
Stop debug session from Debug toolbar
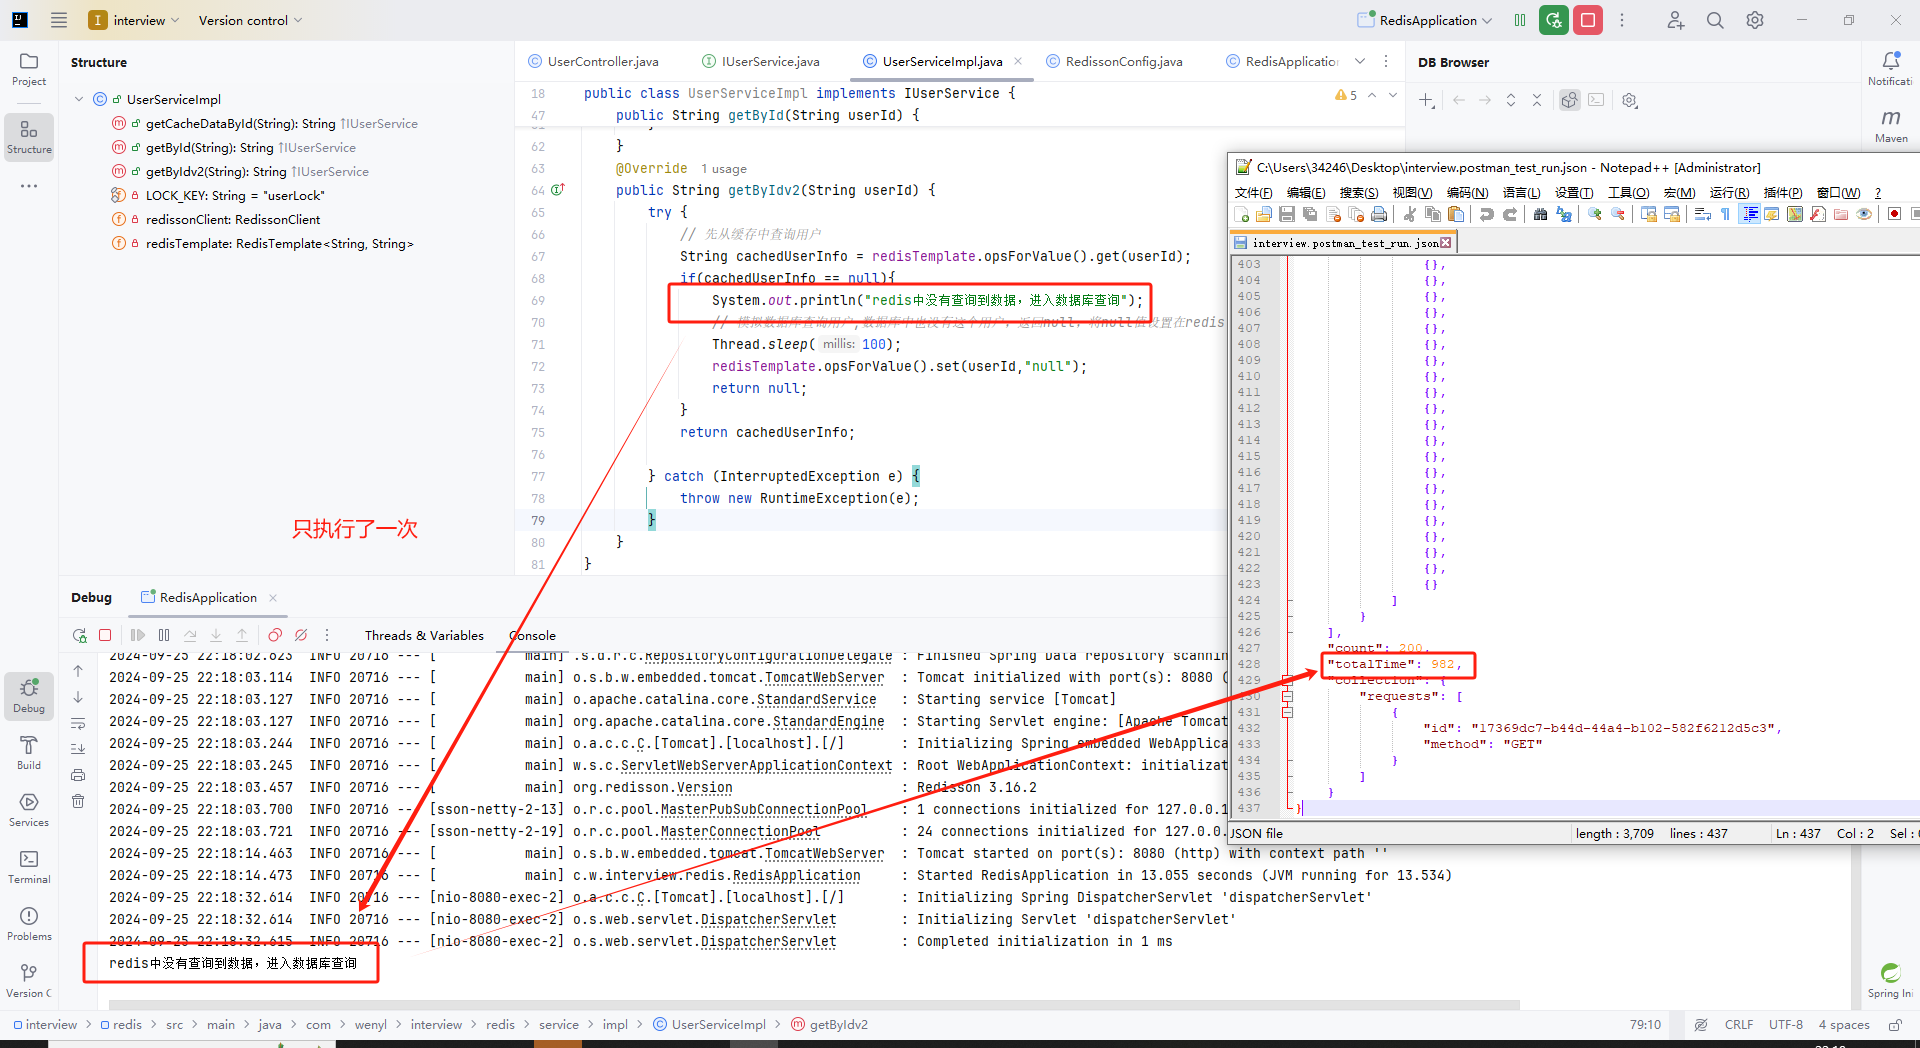click(x=105, y=635)
